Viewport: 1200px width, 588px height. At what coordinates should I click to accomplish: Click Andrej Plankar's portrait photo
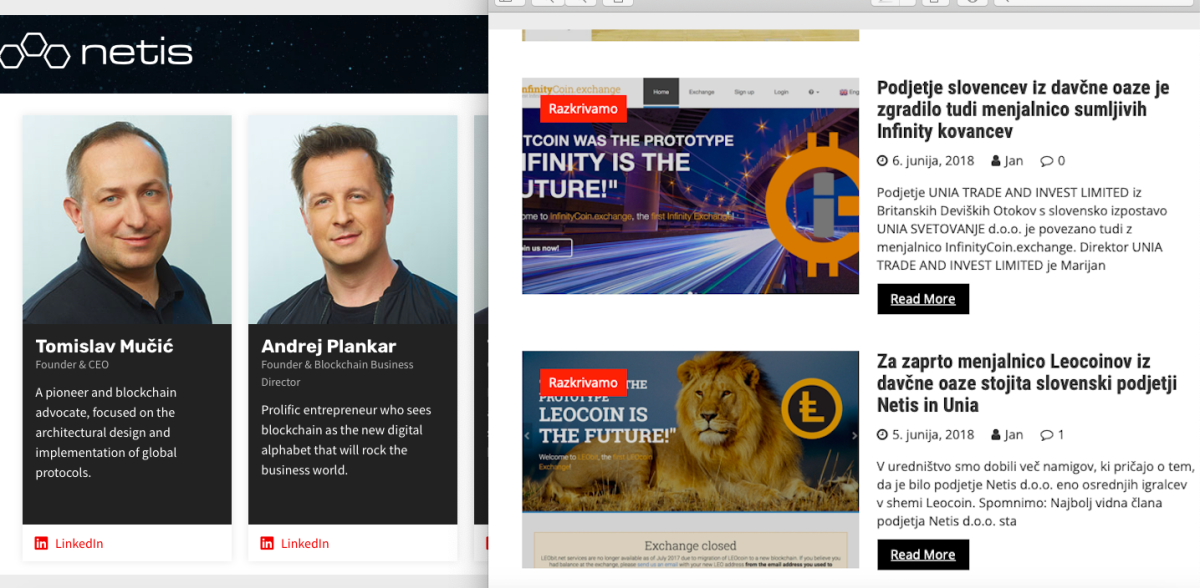(353, 219)
